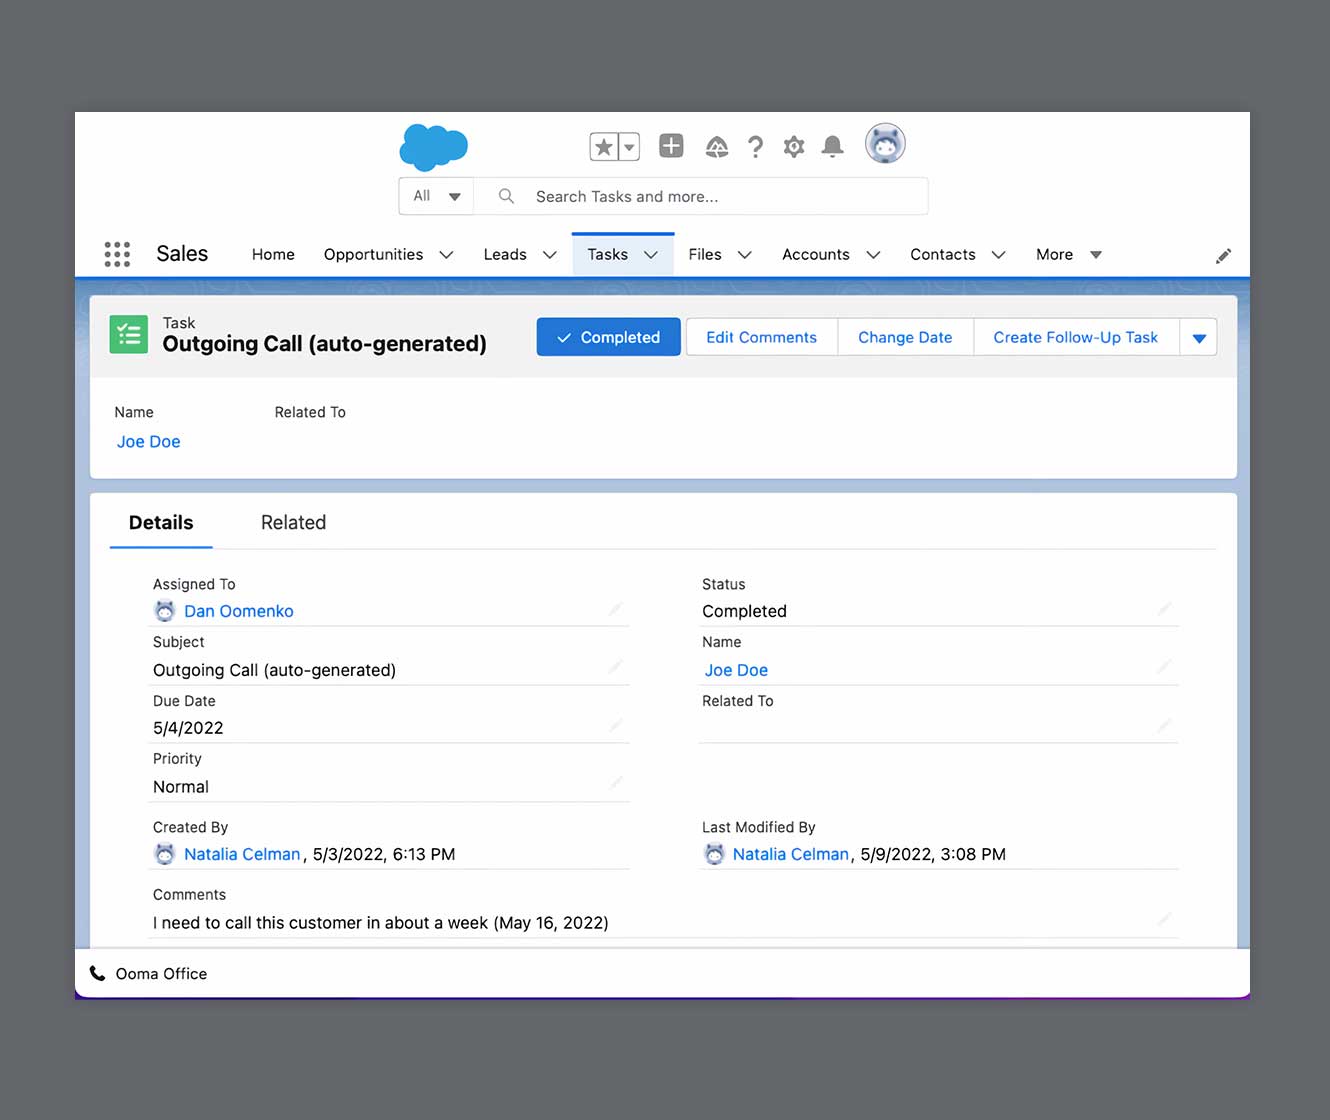Open the App Launcher grid icon

tap(117, 254)
